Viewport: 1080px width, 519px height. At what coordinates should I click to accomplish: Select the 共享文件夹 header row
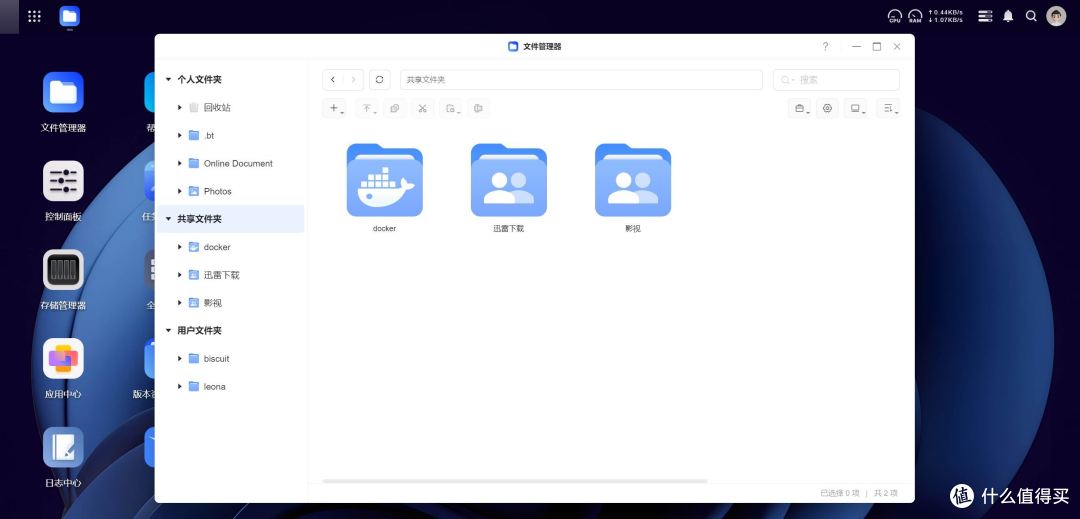click(230, 219)
